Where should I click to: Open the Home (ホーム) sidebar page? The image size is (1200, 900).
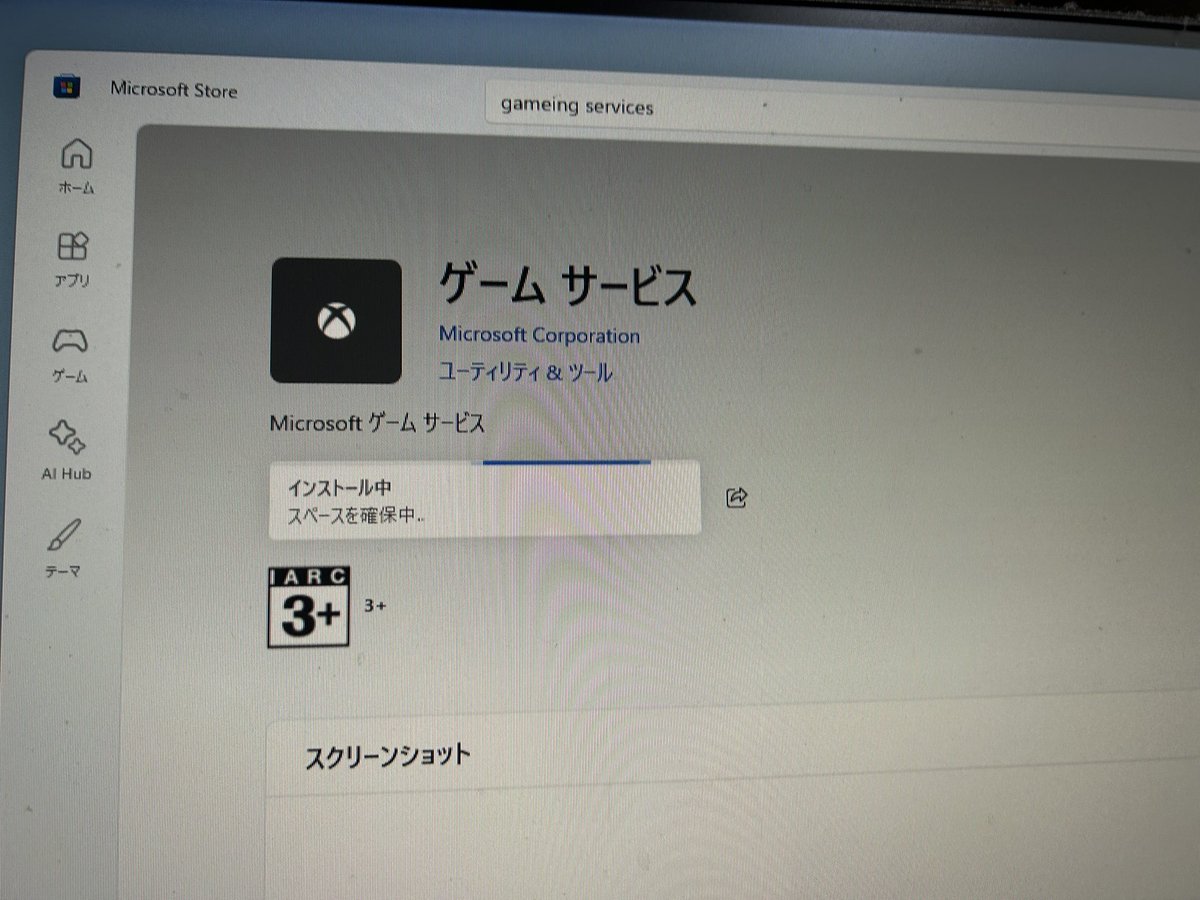[x=77, y=166]
